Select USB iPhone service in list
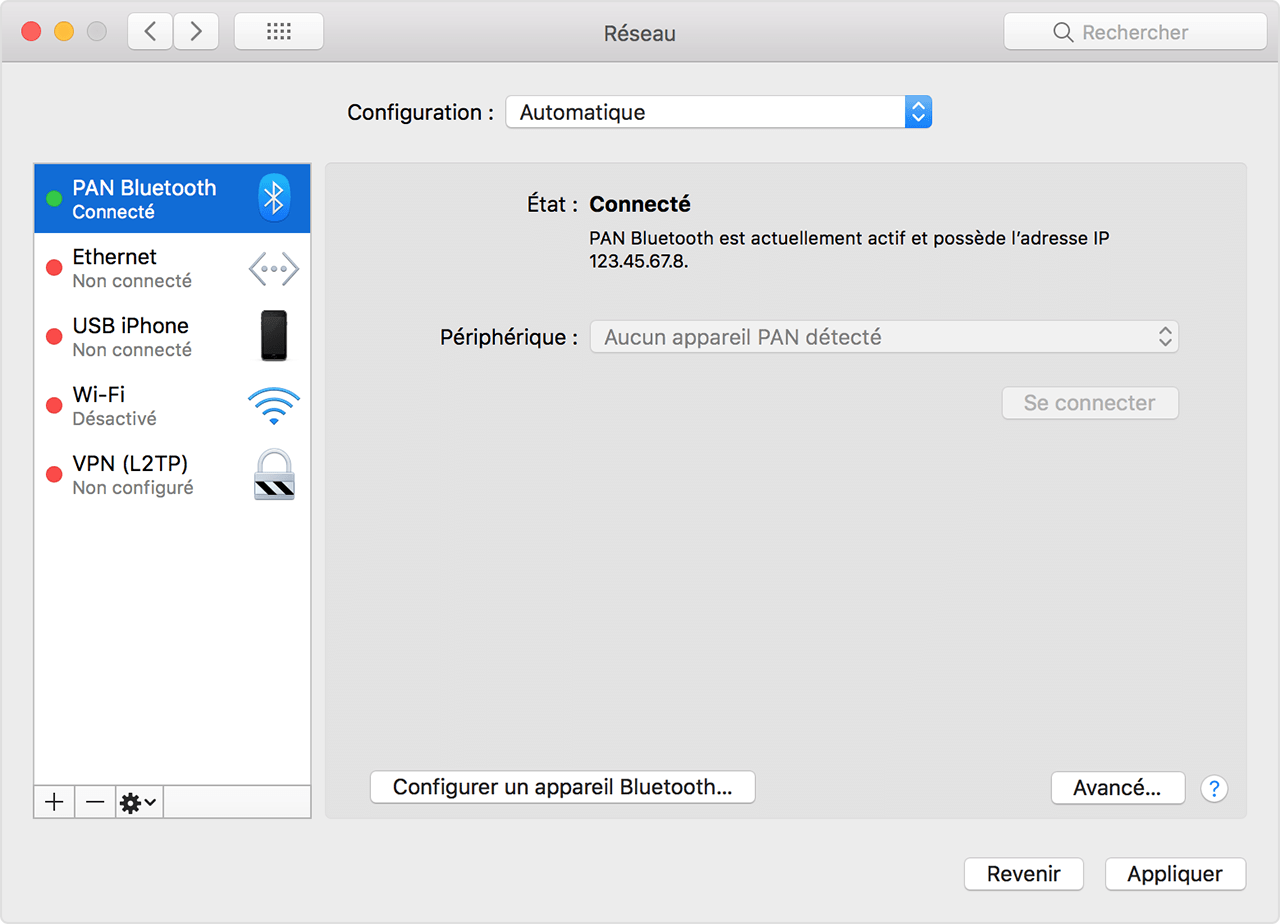 (172, 337)
